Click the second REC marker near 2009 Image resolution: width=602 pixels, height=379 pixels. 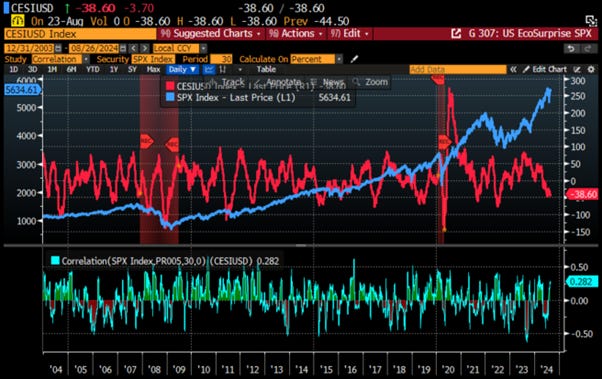(172, 144)
